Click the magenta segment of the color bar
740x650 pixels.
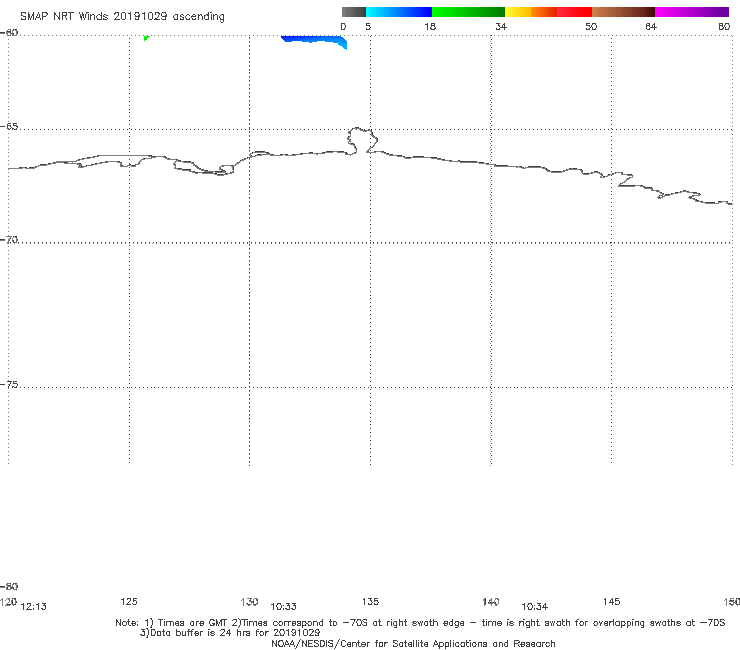pyautogui.click(x=692, y=12)
